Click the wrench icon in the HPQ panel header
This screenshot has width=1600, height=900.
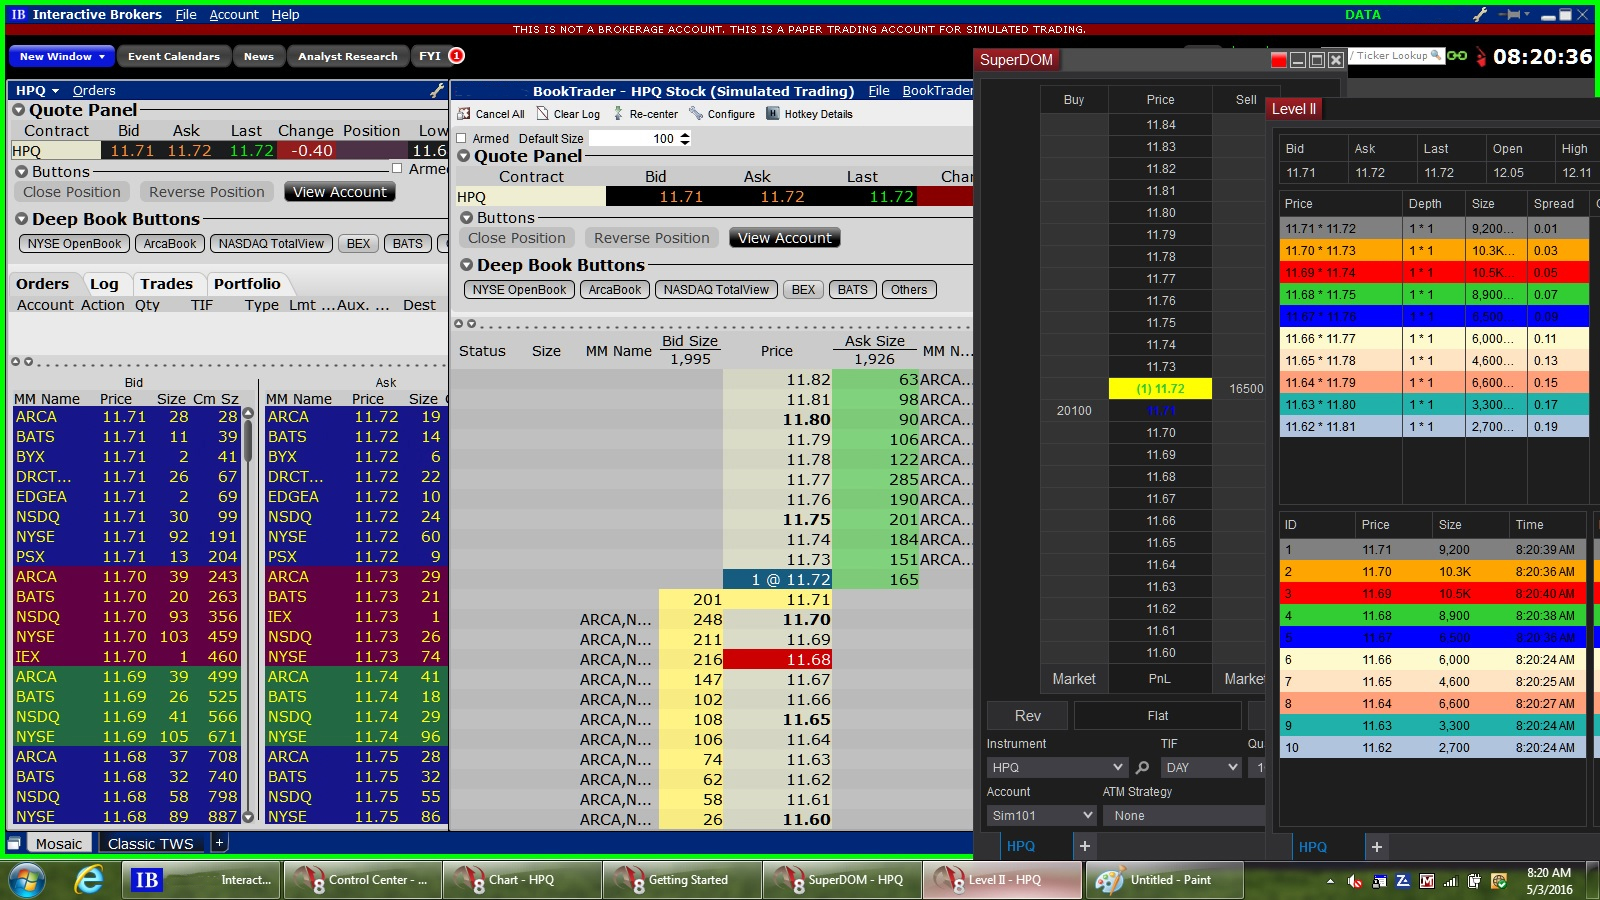437,90
